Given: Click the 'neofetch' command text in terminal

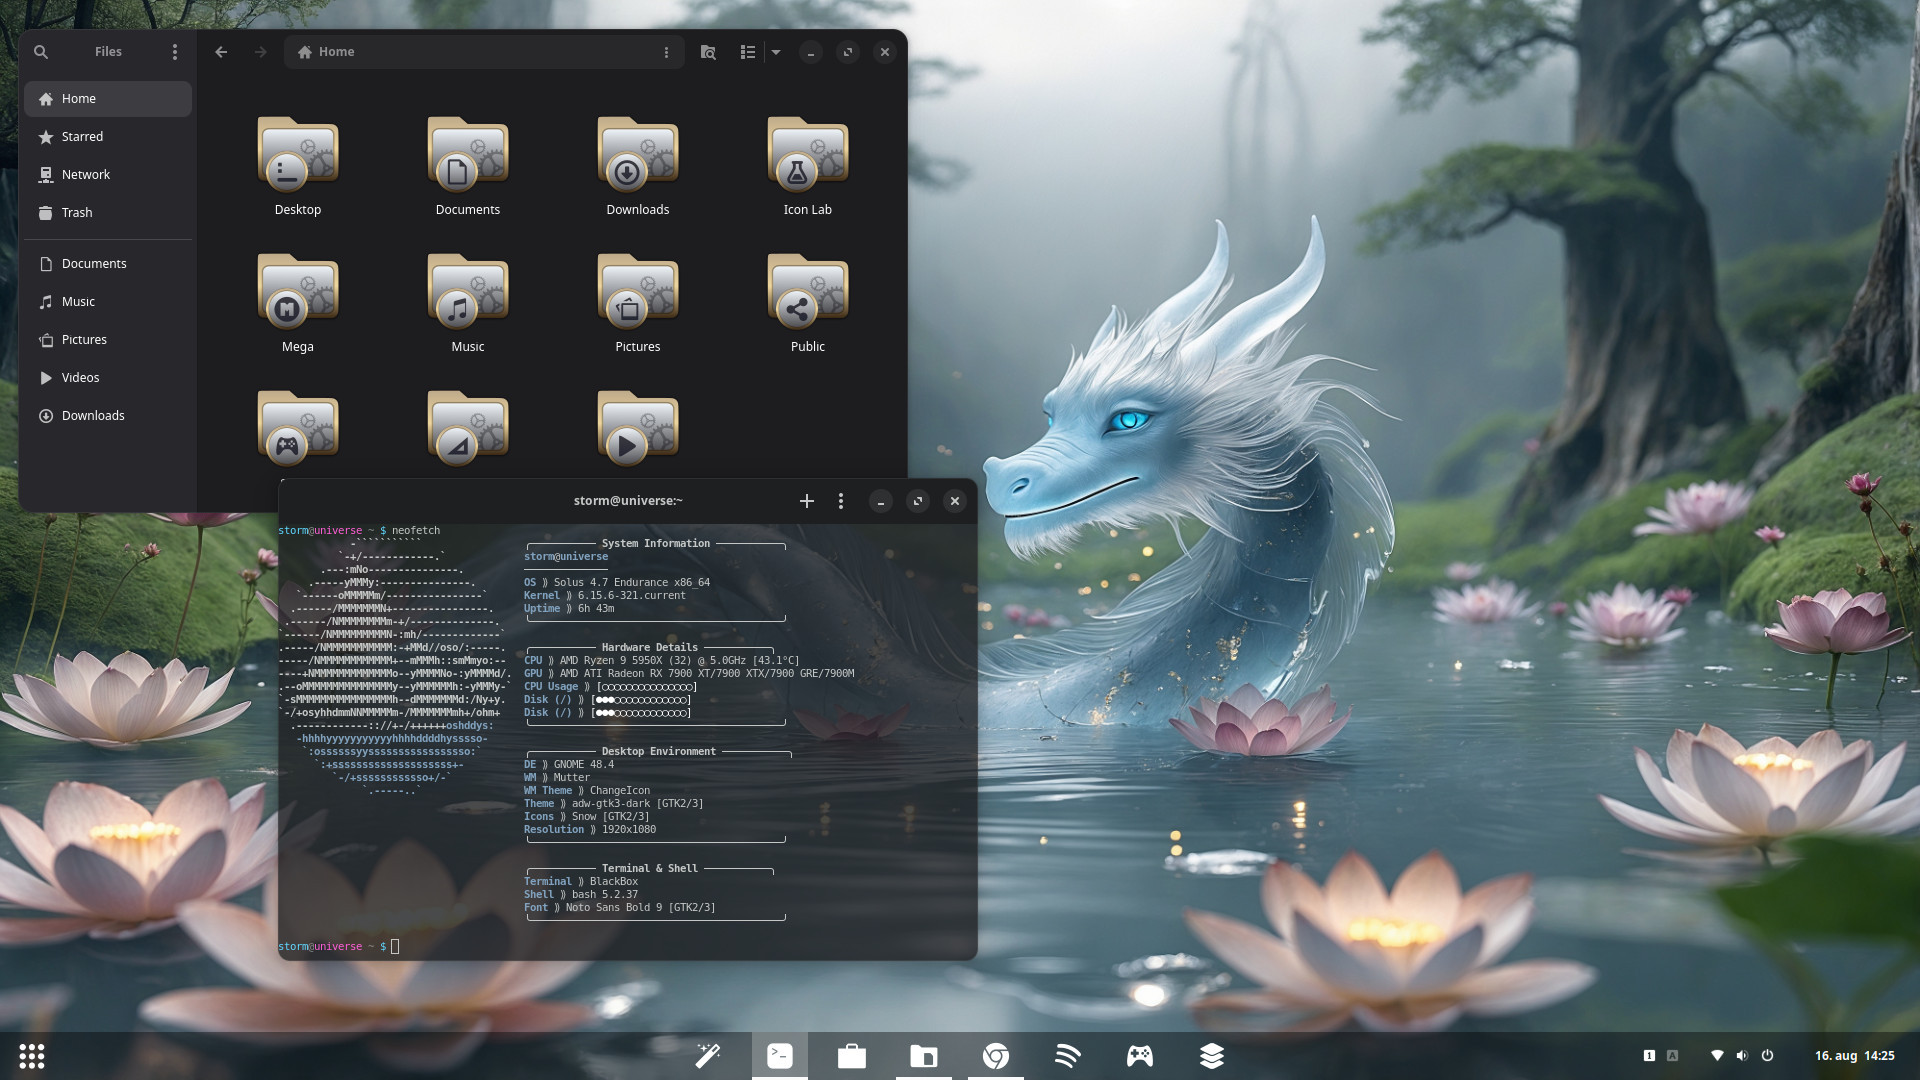Looking at the screenshot, I should coord(416,531).
